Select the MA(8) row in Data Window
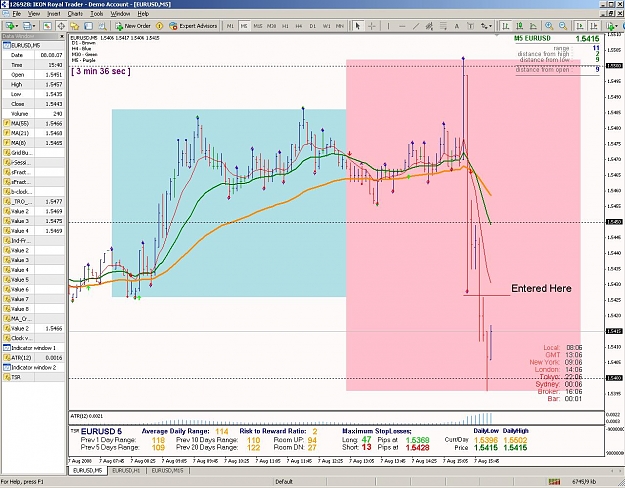Screen dimensions: 625x488 (x=33, y=143)
